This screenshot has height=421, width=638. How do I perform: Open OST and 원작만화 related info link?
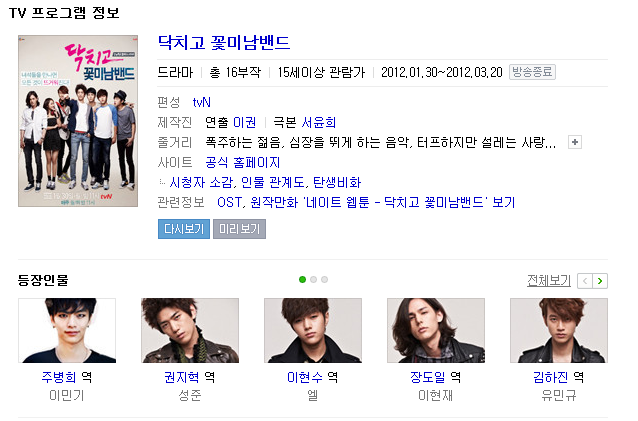coord(366,202)
